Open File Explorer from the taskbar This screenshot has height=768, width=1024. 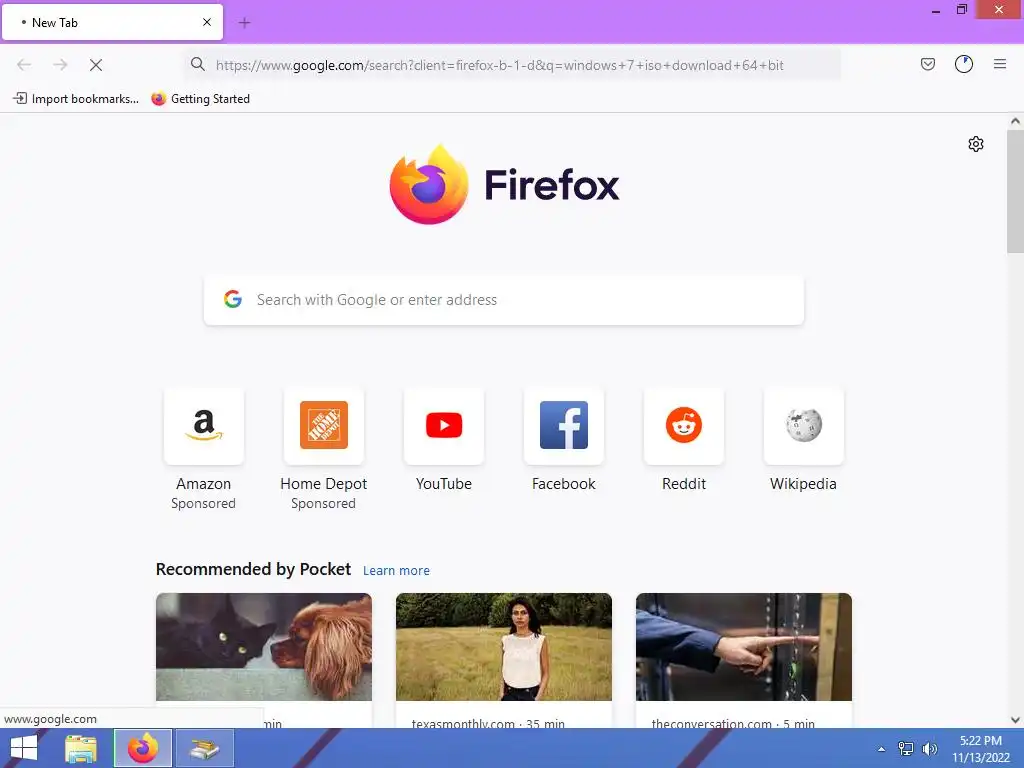pyautogui.click(x=81, y=748)
